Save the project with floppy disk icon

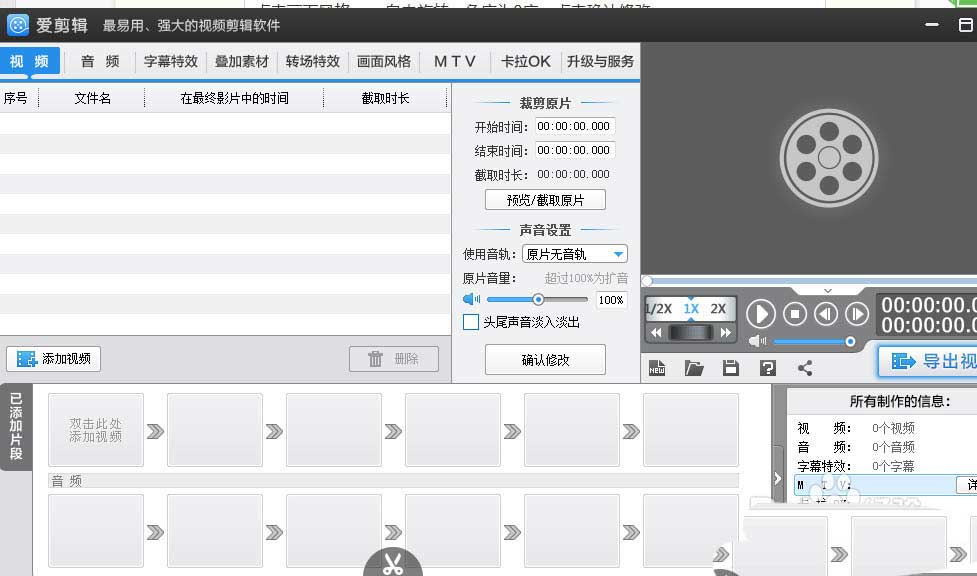tap(731, 368)
